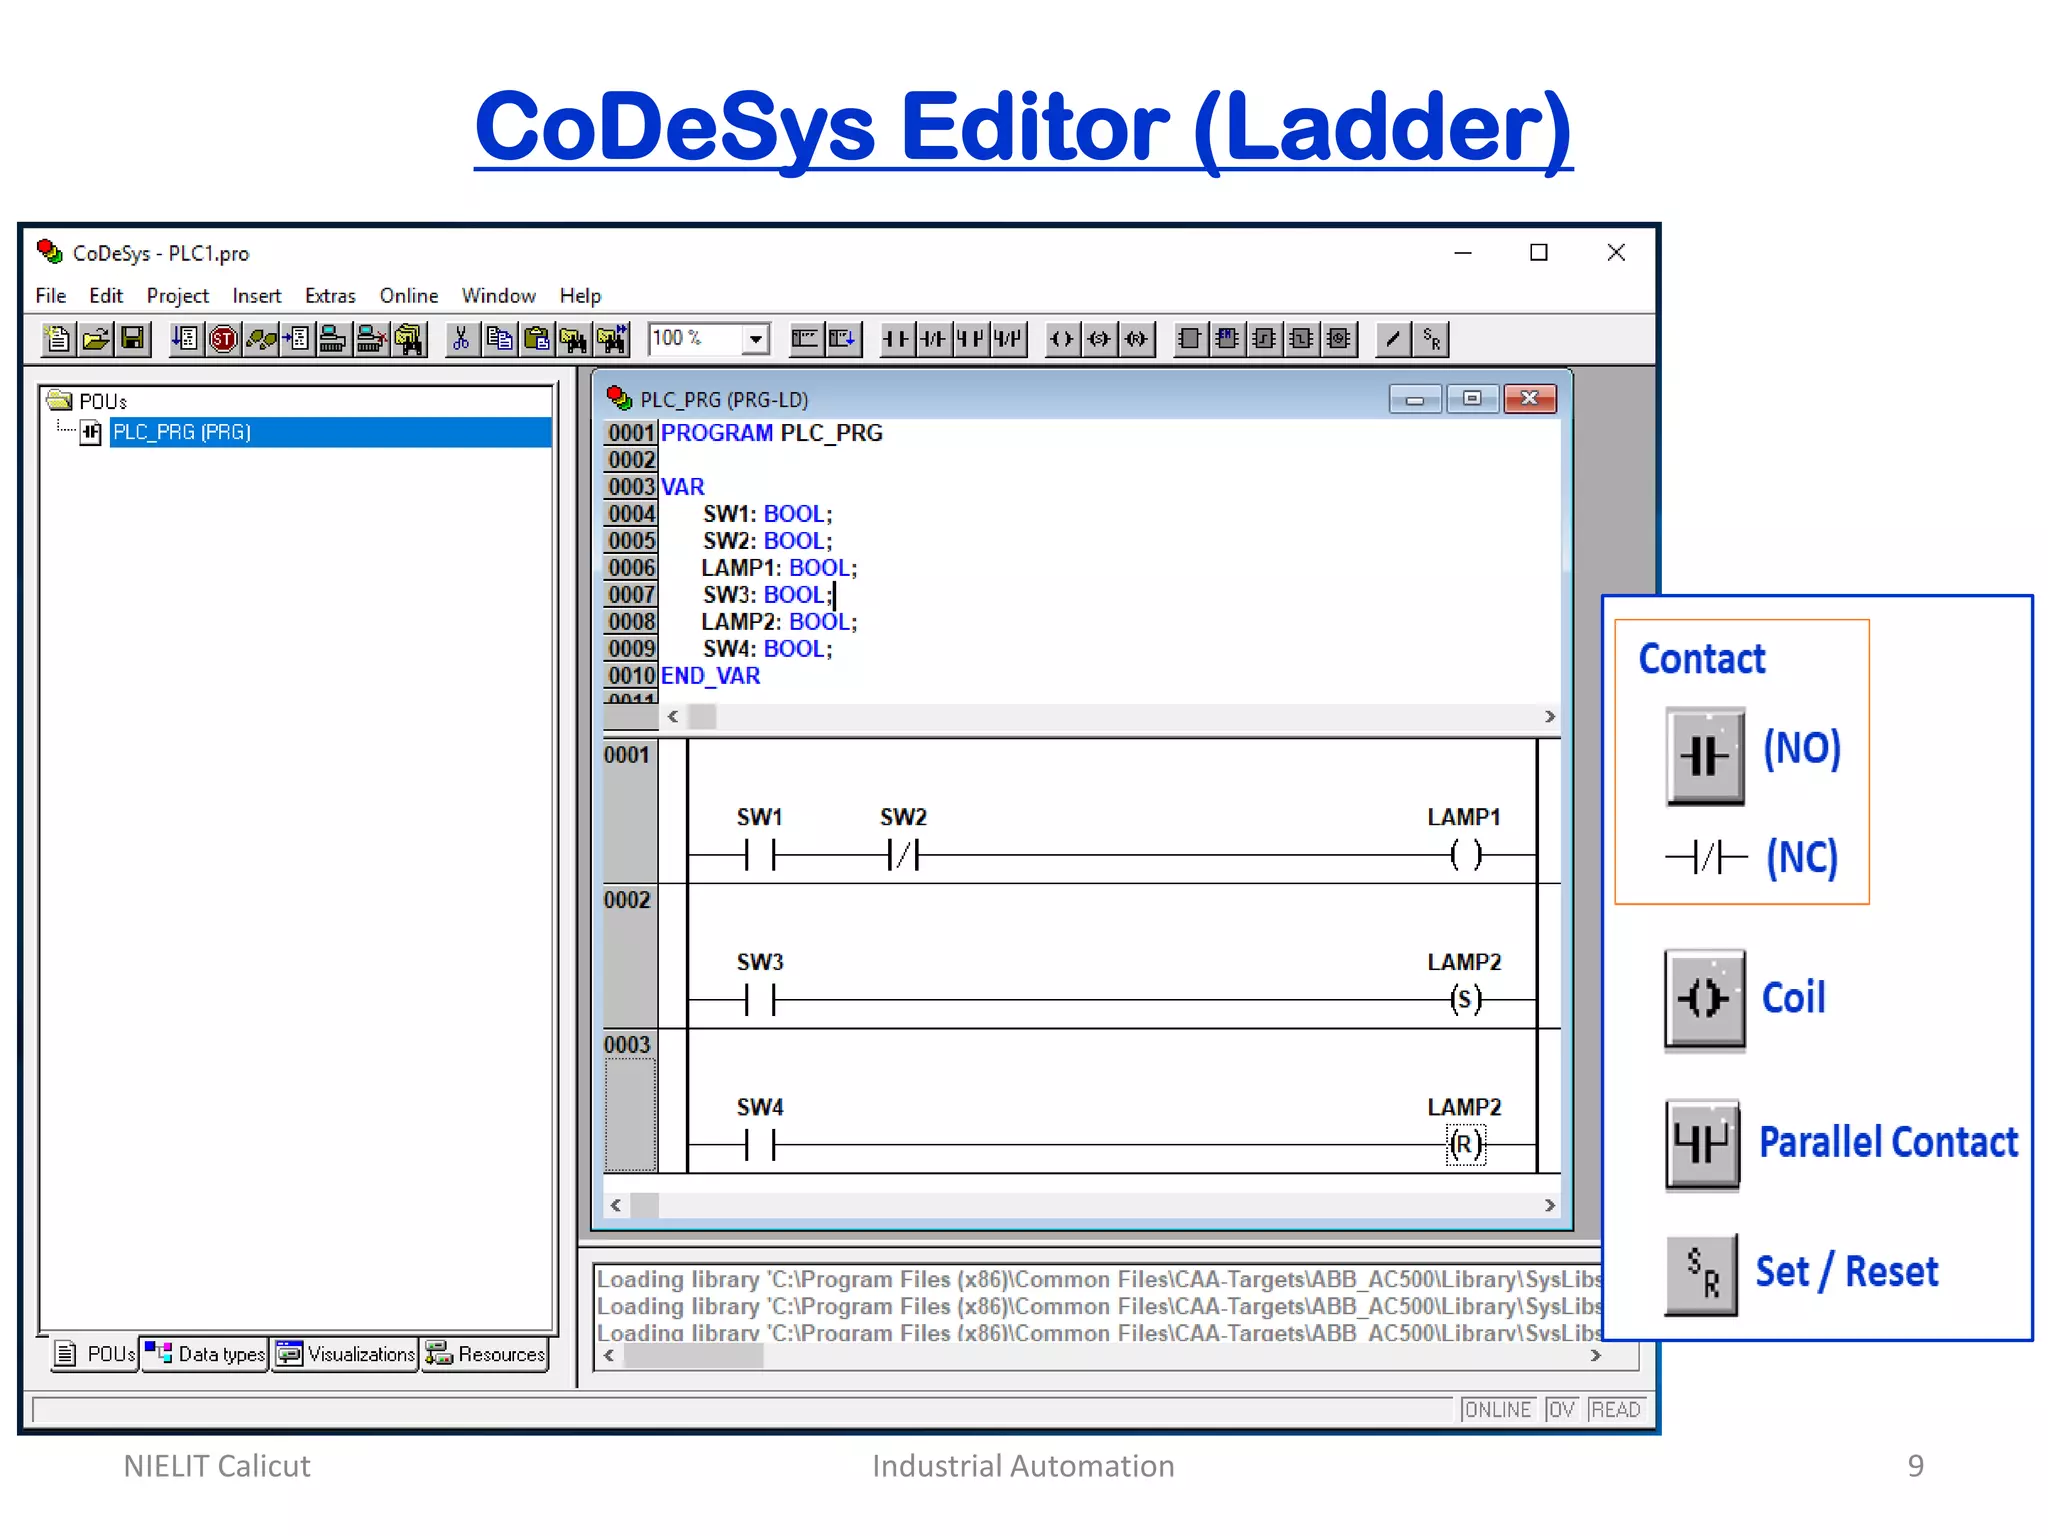The image size is (2048, 1536).
Task: Open the Edit menu
Action: (x=106, y=296)
